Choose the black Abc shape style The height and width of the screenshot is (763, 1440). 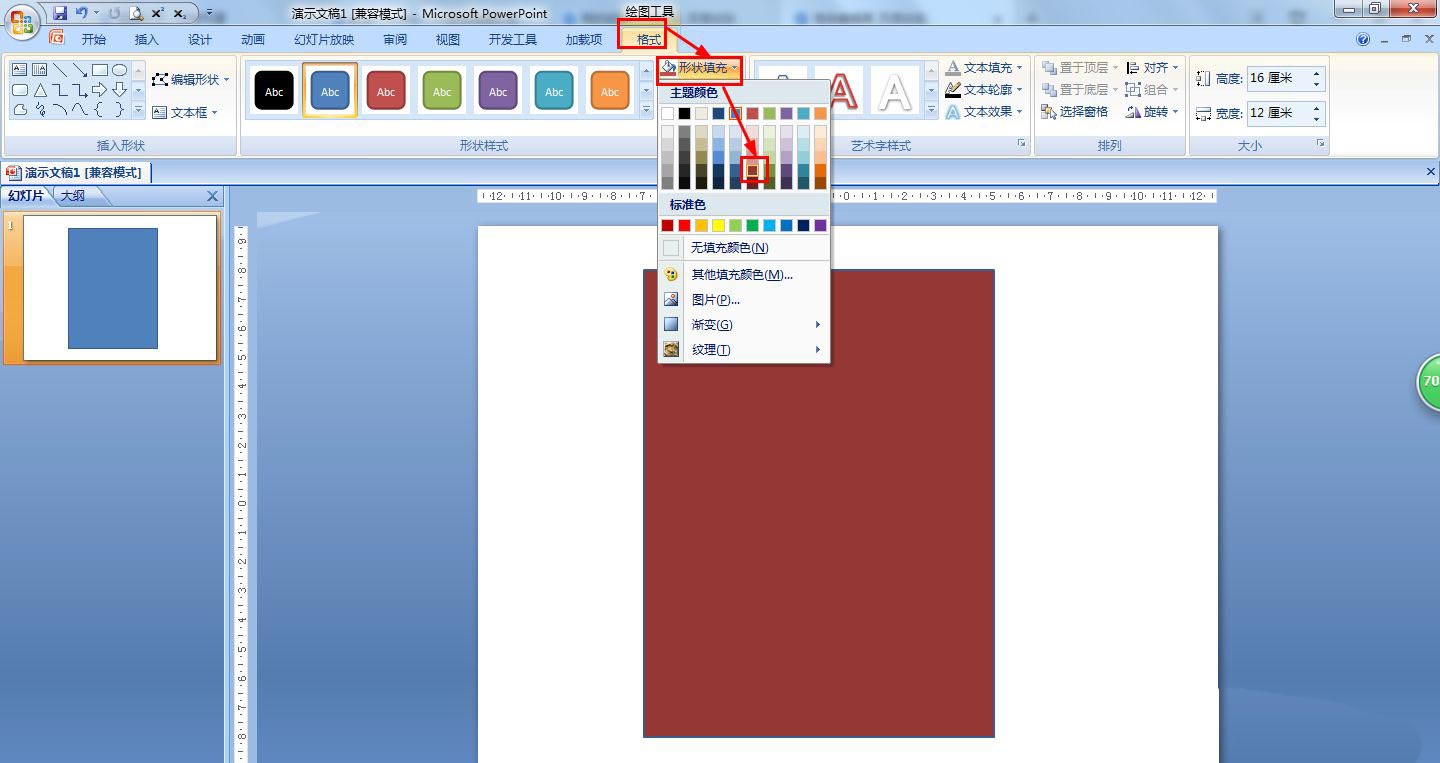coord(274,91)
